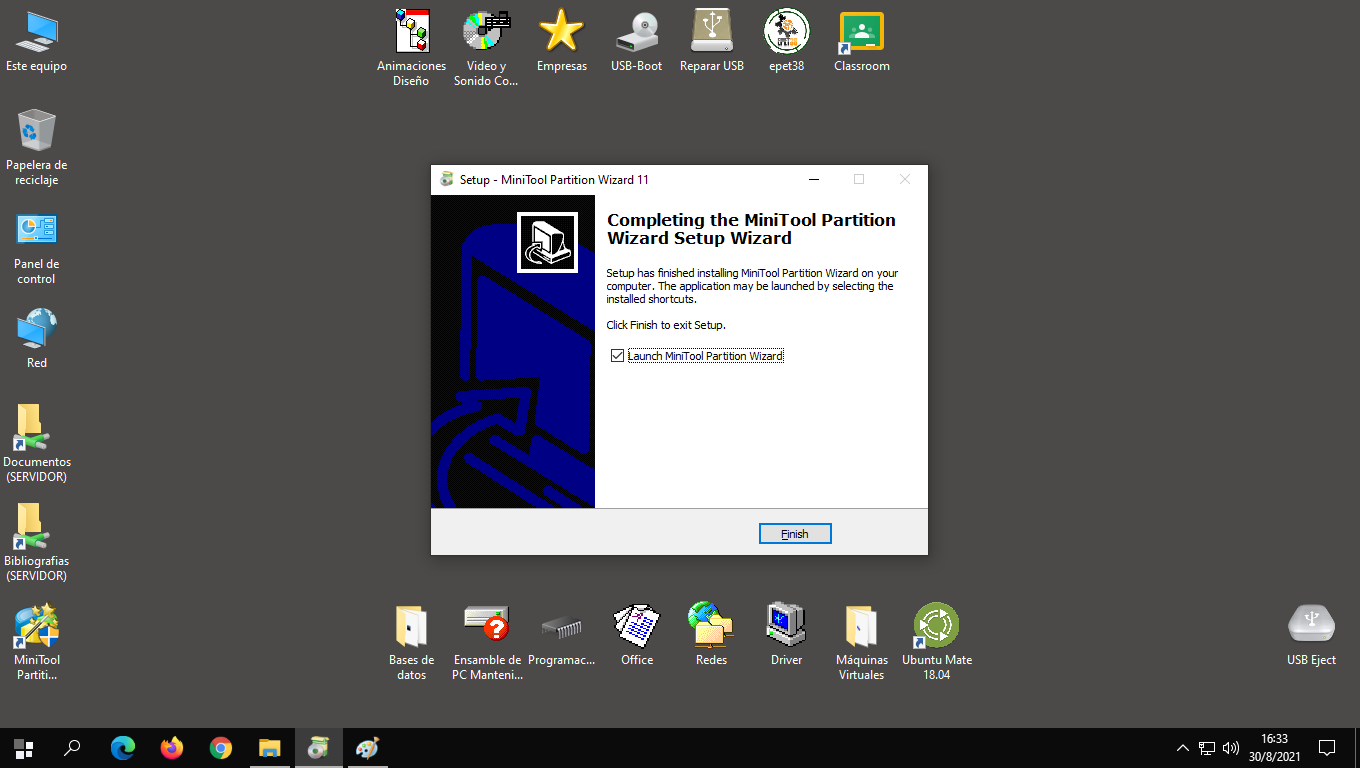The width and height of the screenshot is (1360, 768).
Task: Select the Red network icon
Action: point(37,339)
